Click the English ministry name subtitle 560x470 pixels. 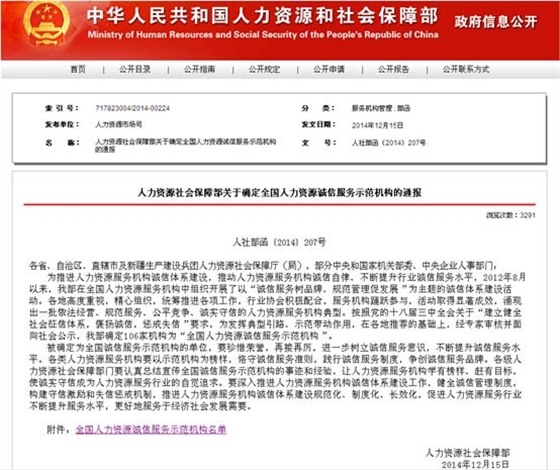[263, 35]
